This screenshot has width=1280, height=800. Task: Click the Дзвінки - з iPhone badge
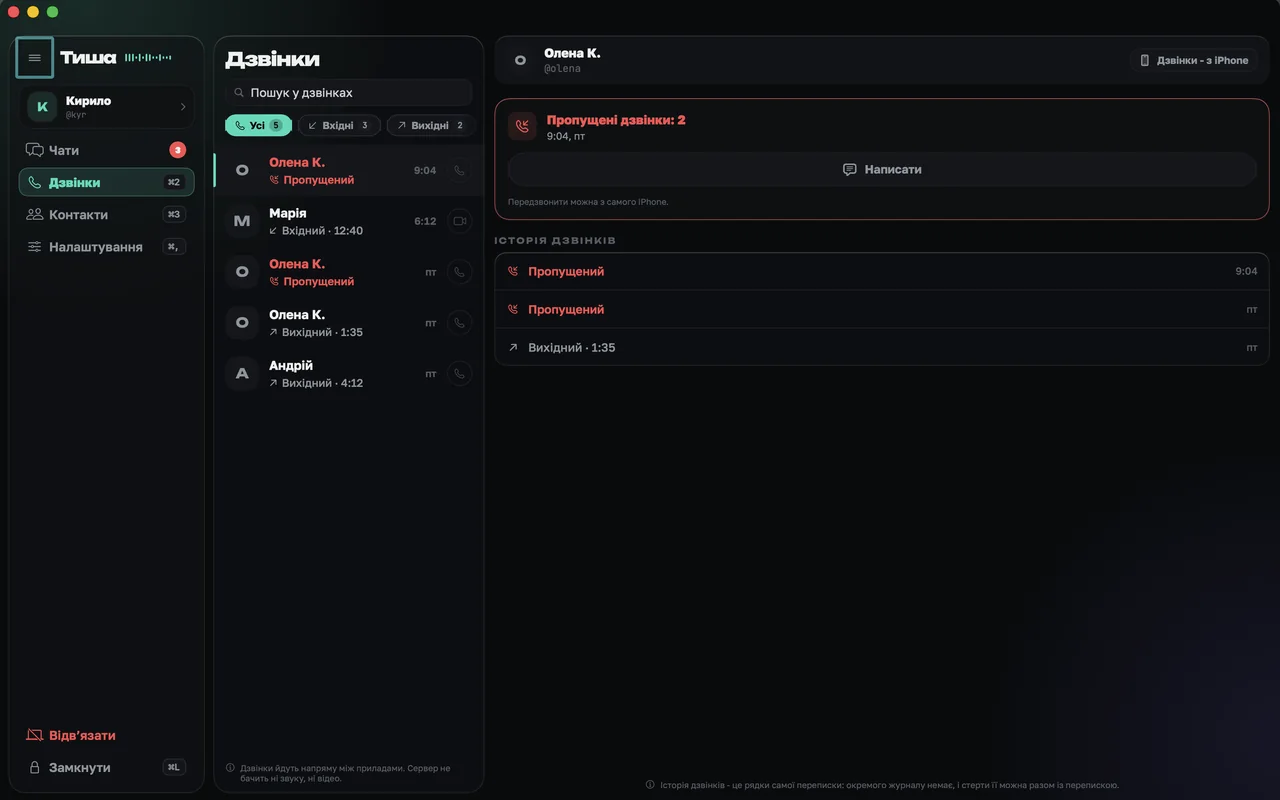1194,60
